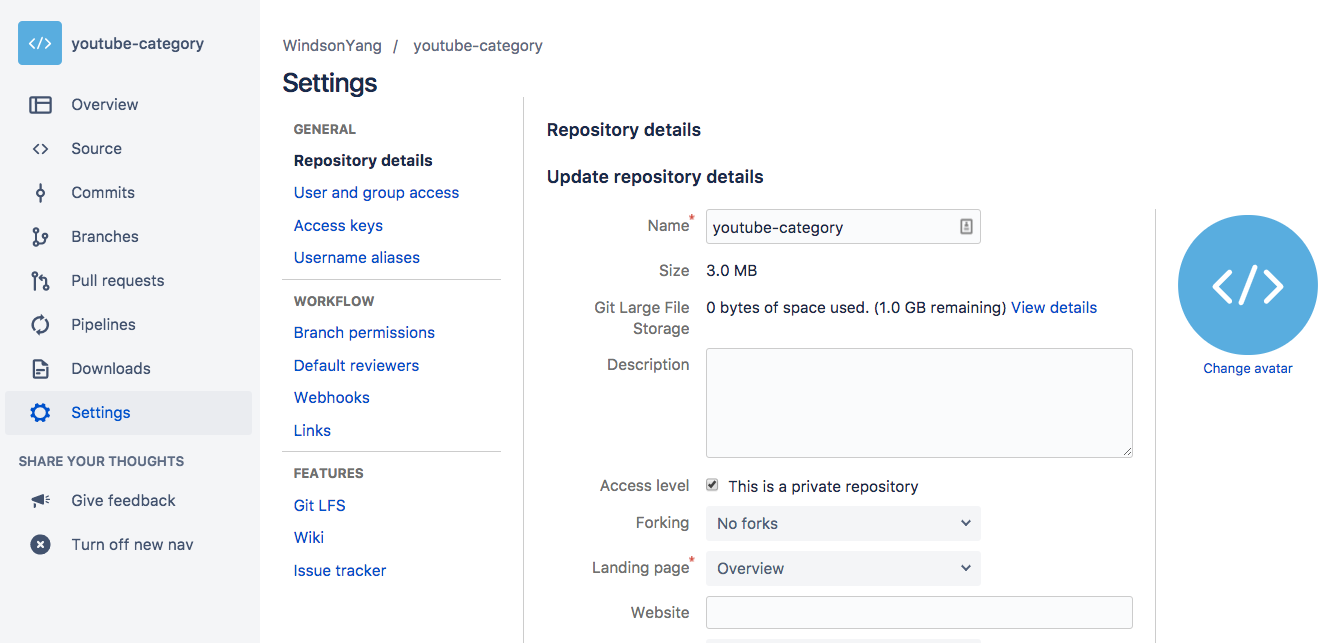Click the 0 bytes of space used text
This screenshot has height=643, width=1325.
coord(787,308)
